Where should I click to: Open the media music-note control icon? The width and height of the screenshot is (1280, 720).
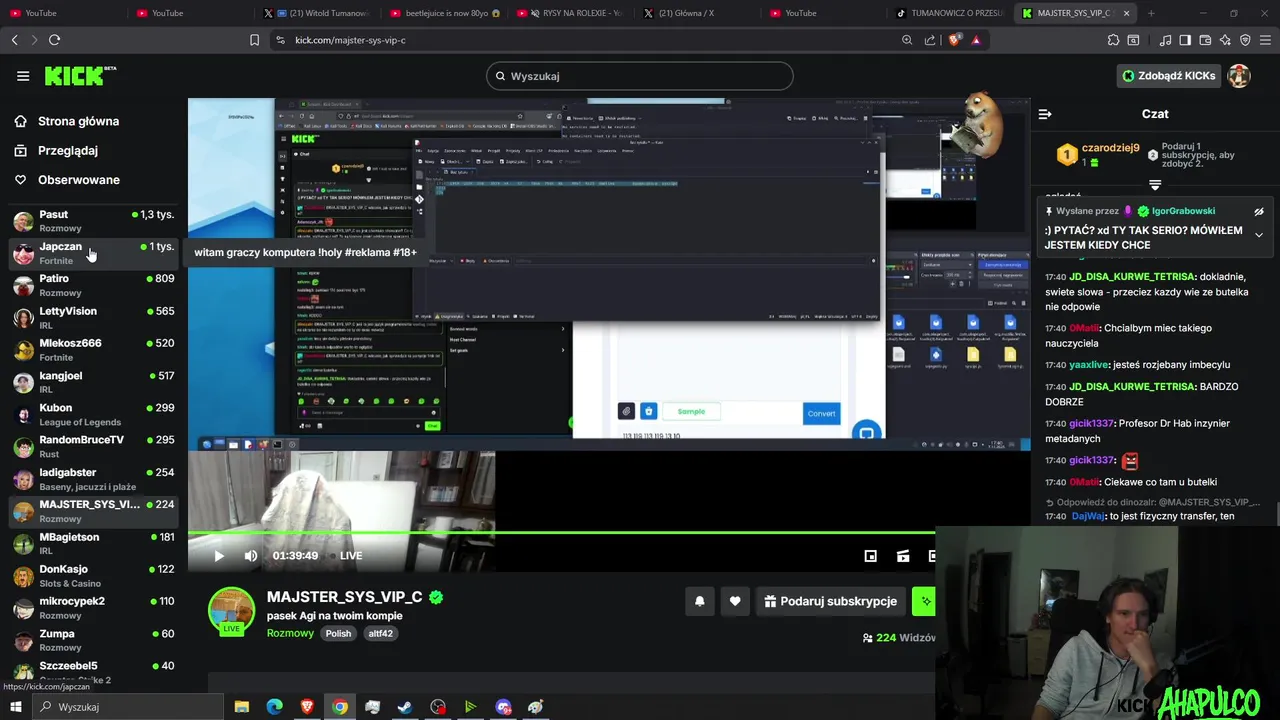[x=1165, y=40]
